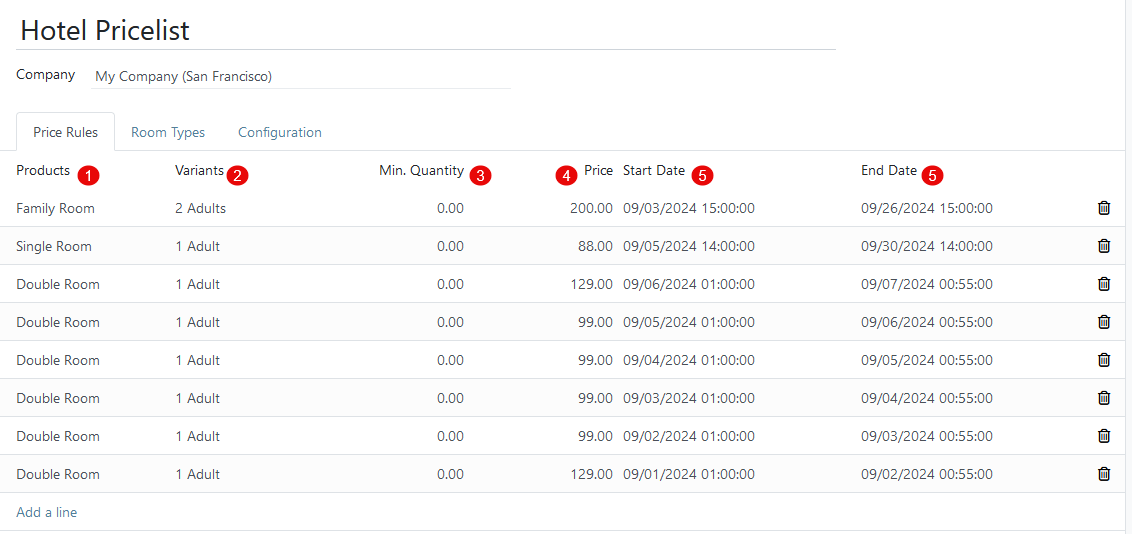1132x534 pixels.
Task: Add a line to price rules
Action: coord(47,512)
